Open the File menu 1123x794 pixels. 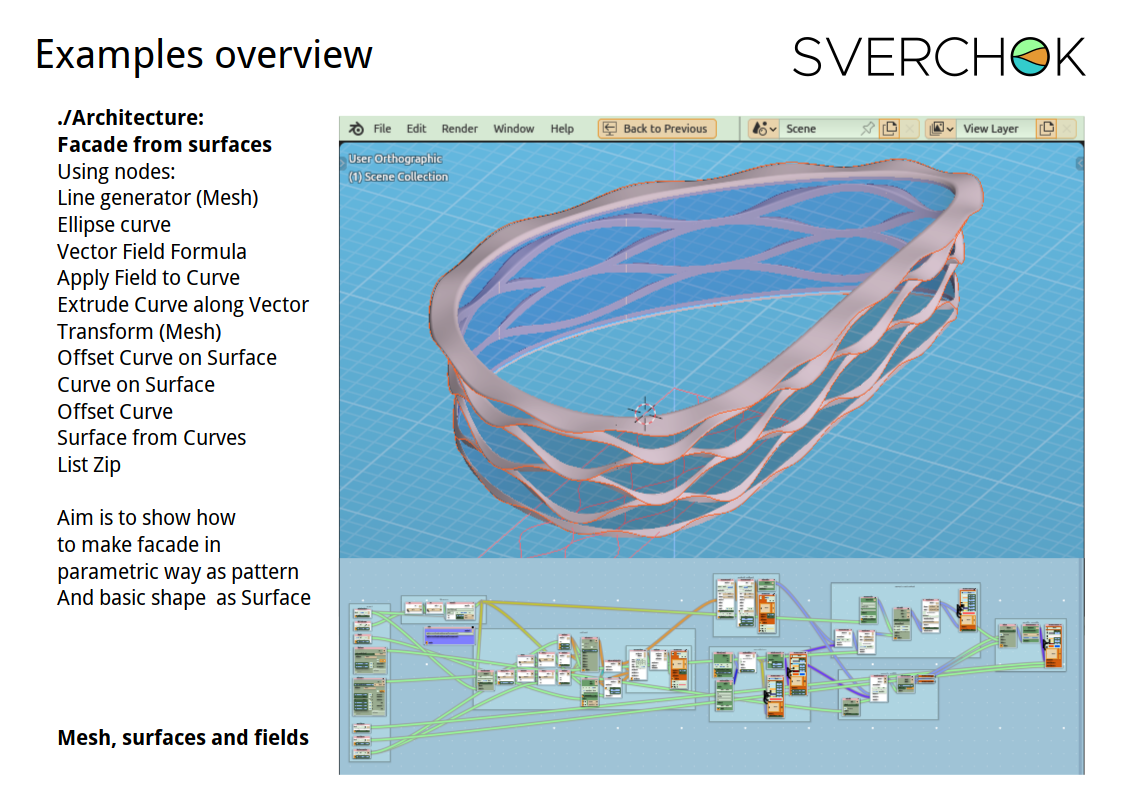[x=382, y=129]
